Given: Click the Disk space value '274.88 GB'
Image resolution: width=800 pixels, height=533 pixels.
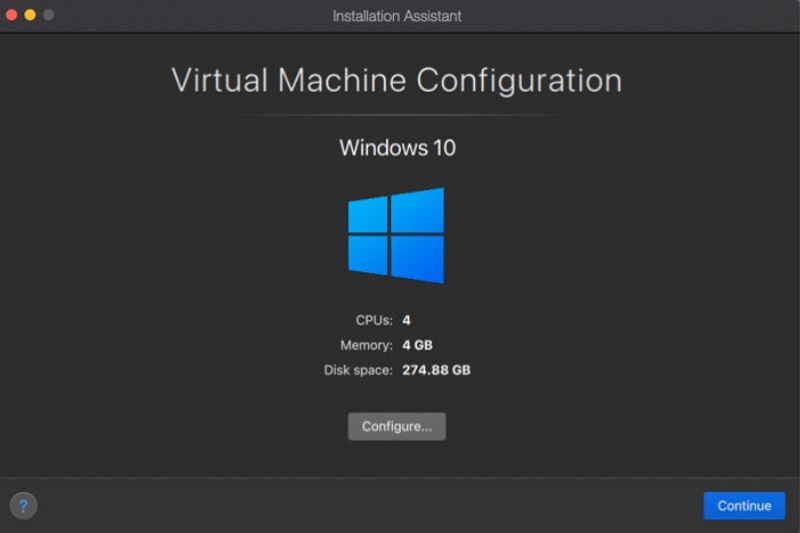Looking at the screenshot, I should point(436,370).
